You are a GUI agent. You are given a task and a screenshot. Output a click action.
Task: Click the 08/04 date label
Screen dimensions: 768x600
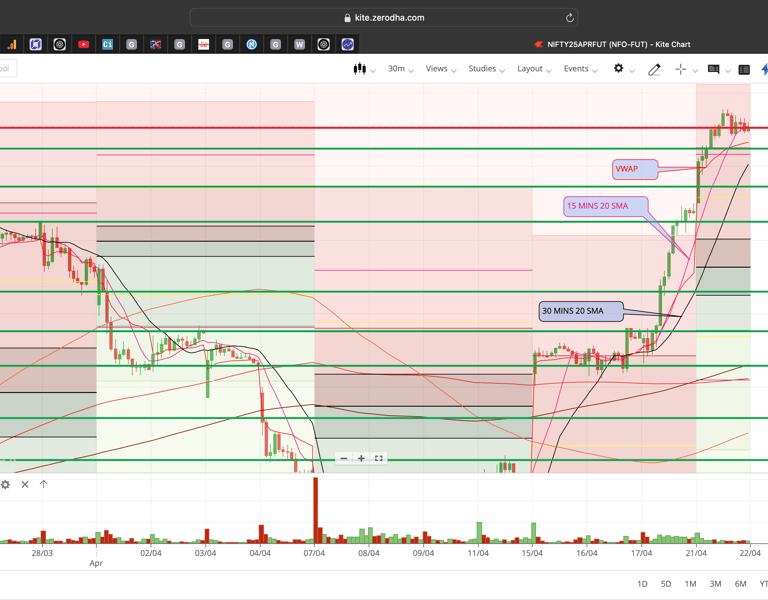tap(369, 553)
